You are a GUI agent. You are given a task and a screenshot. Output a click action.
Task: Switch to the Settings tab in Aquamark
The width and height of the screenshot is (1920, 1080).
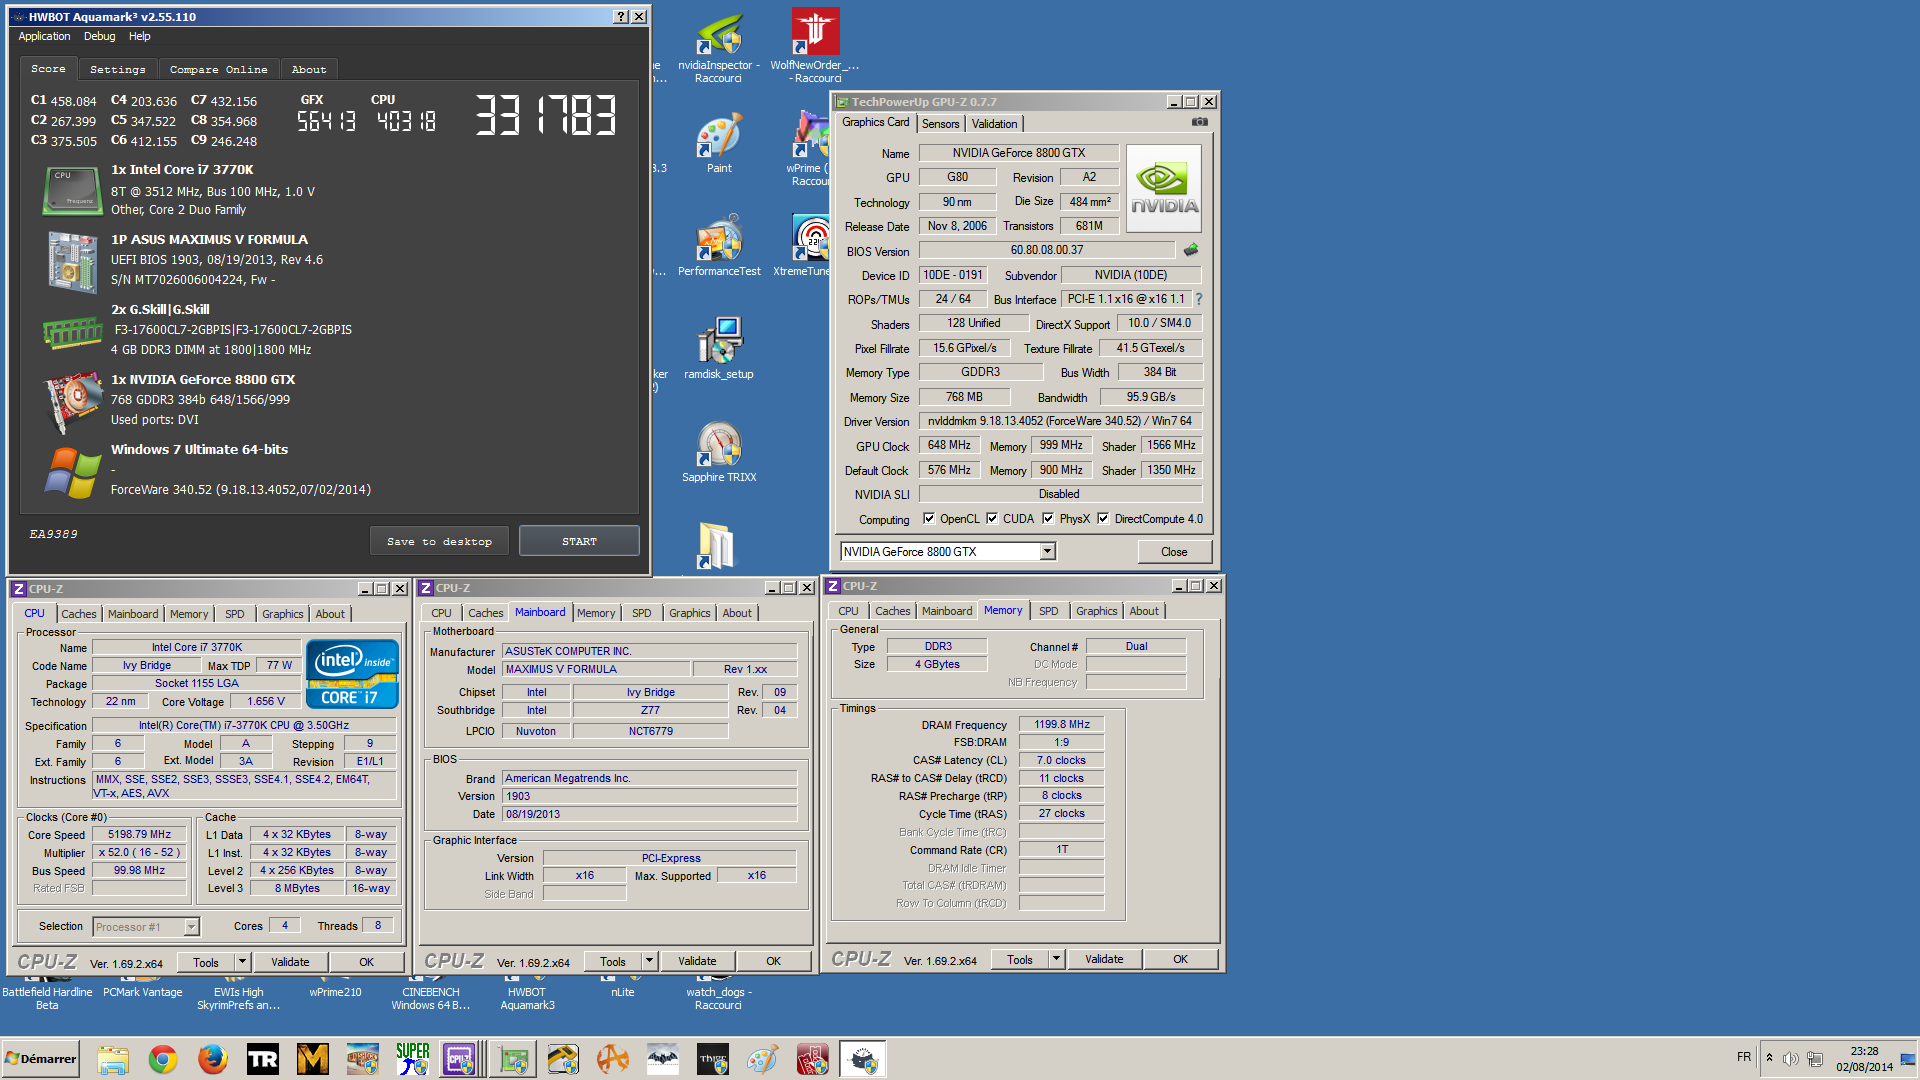[118, 70]
